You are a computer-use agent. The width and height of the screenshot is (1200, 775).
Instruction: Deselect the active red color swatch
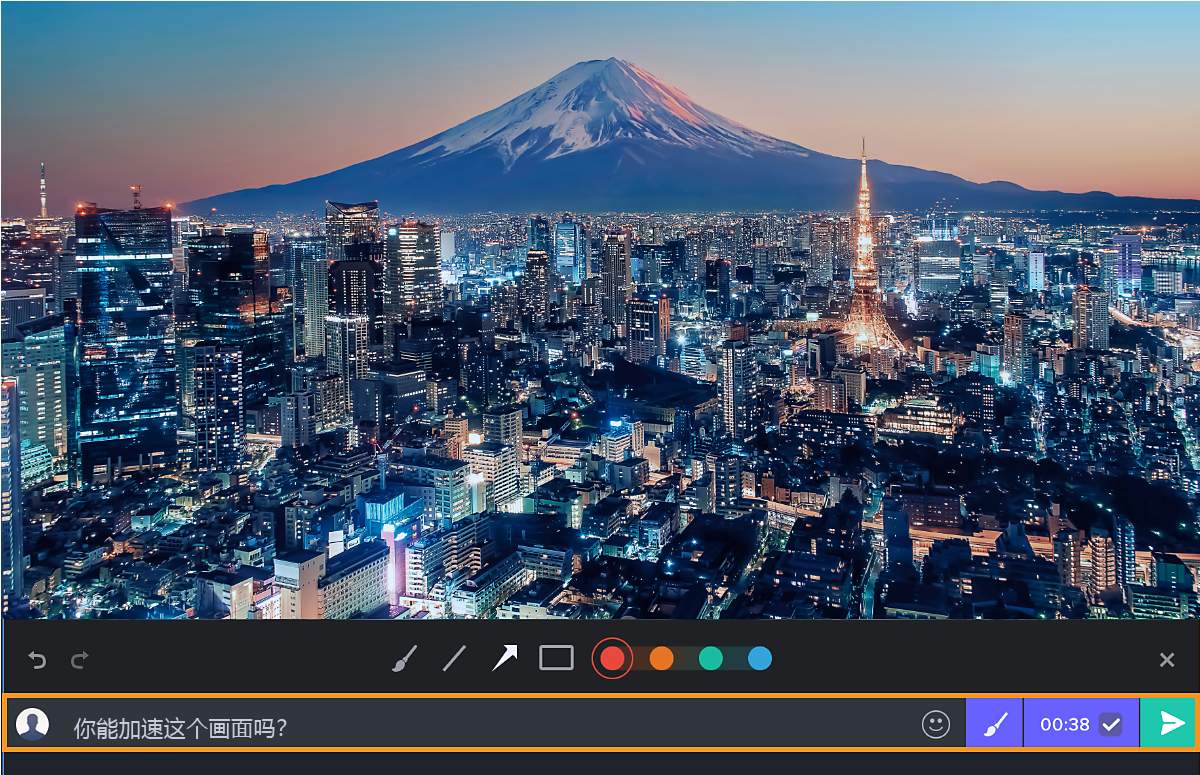(613, 658)
